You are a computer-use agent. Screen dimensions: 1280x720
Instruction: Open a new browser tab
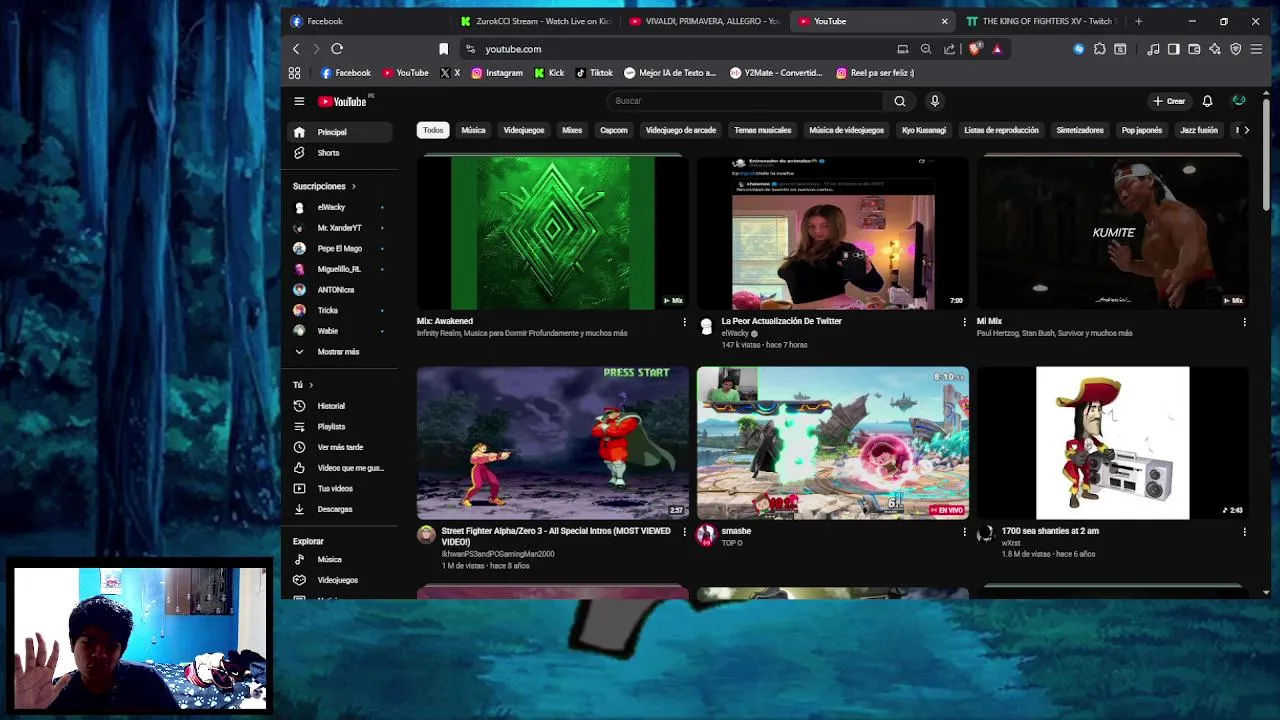[x=1138, y=21]
